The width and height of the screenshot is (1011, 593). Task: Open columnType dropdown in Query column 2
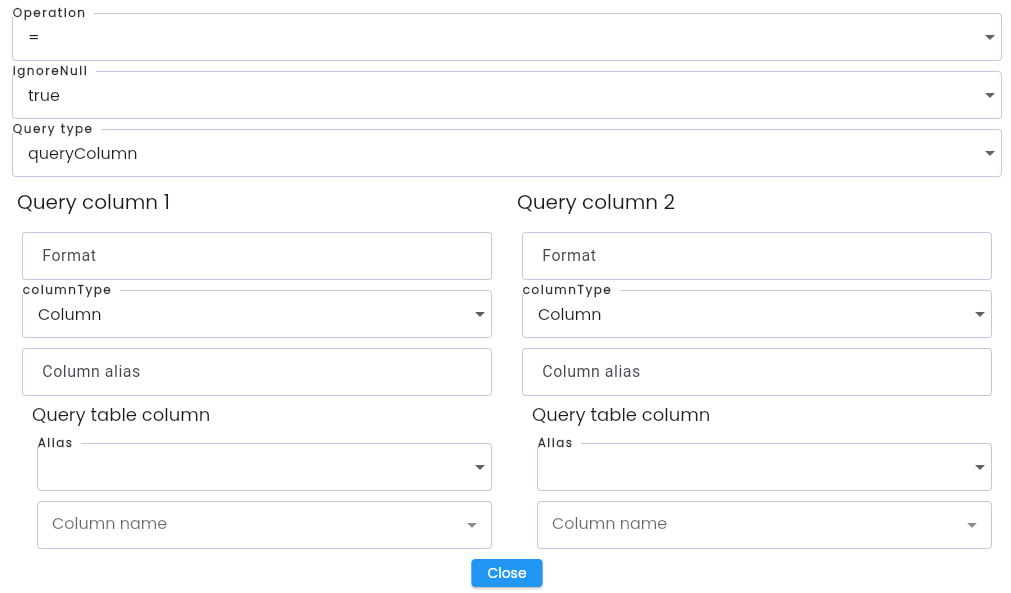(x=756, y=314)
